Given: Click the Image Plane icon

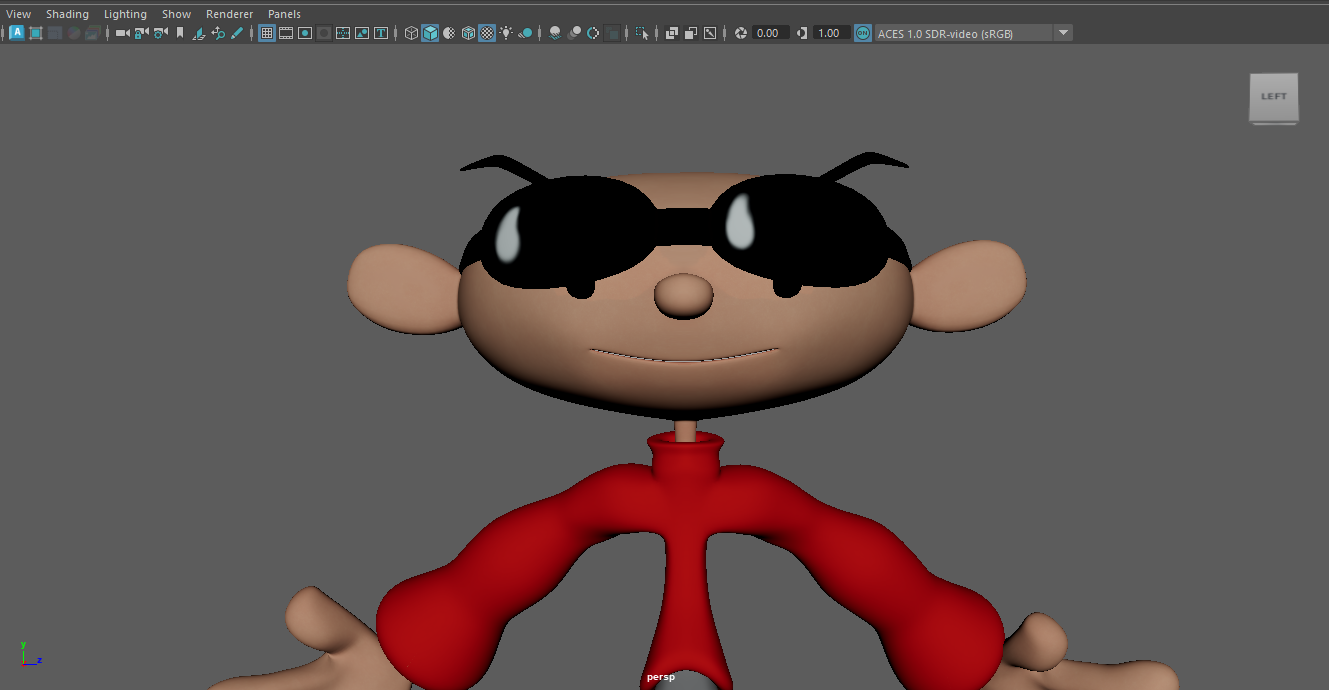Looking at the screenshot, I should click(198, 33).
